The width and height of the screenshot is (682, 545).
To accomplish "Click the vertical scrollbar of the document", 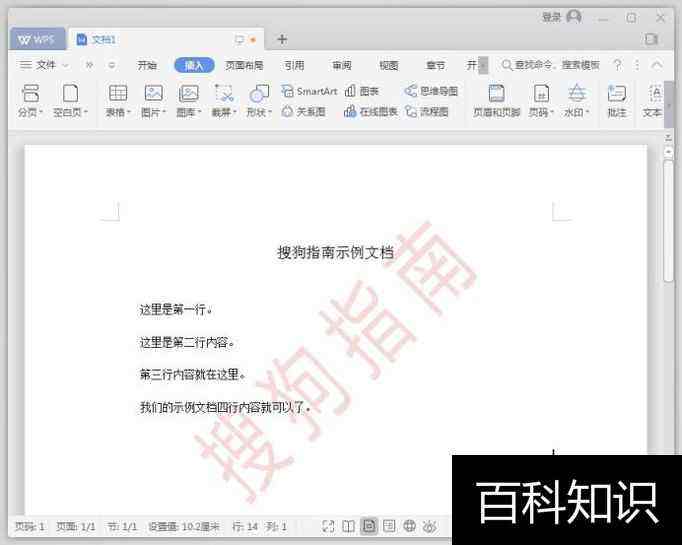I will [x=668, y=220].
